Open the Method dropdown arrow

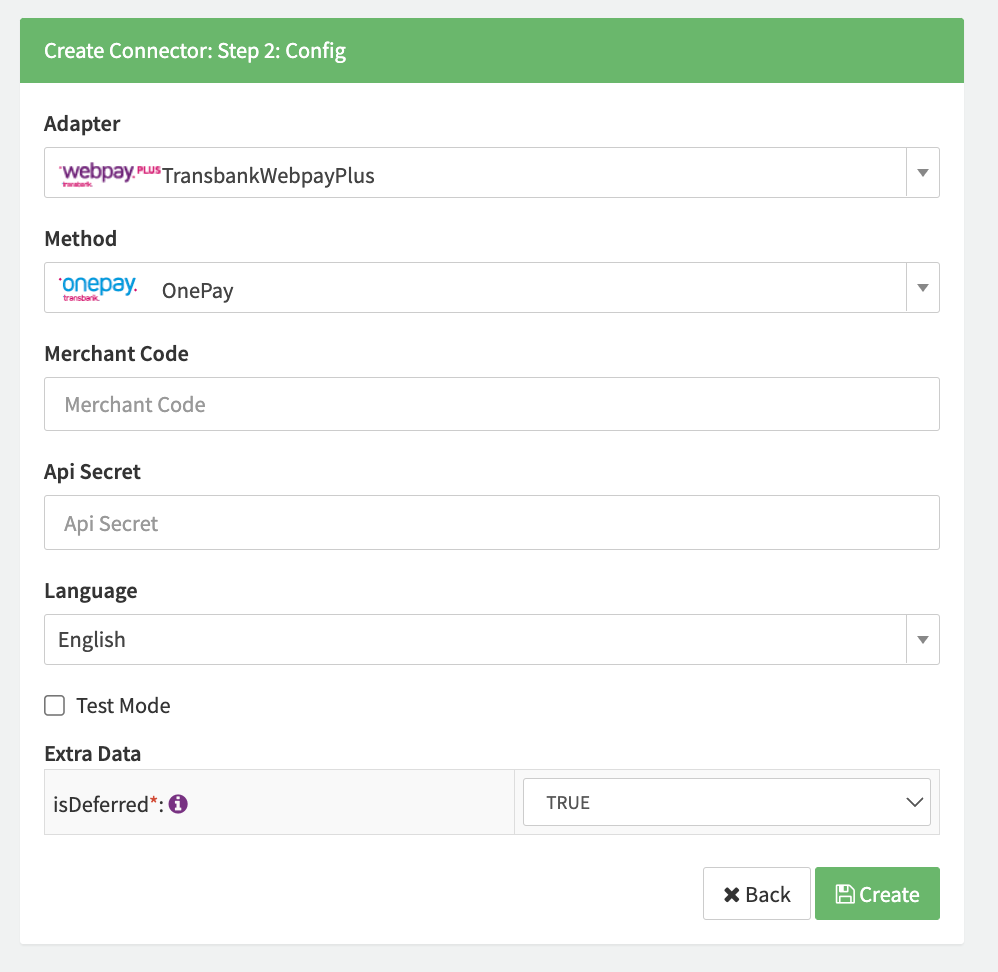[922, 288]
